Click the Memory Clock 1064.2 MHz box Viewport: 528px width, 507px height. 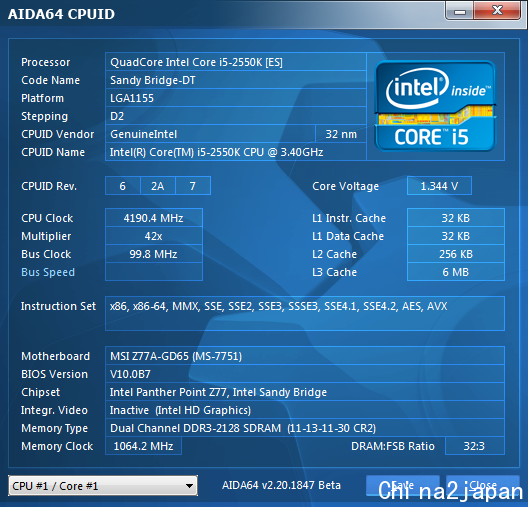point(143,446)
